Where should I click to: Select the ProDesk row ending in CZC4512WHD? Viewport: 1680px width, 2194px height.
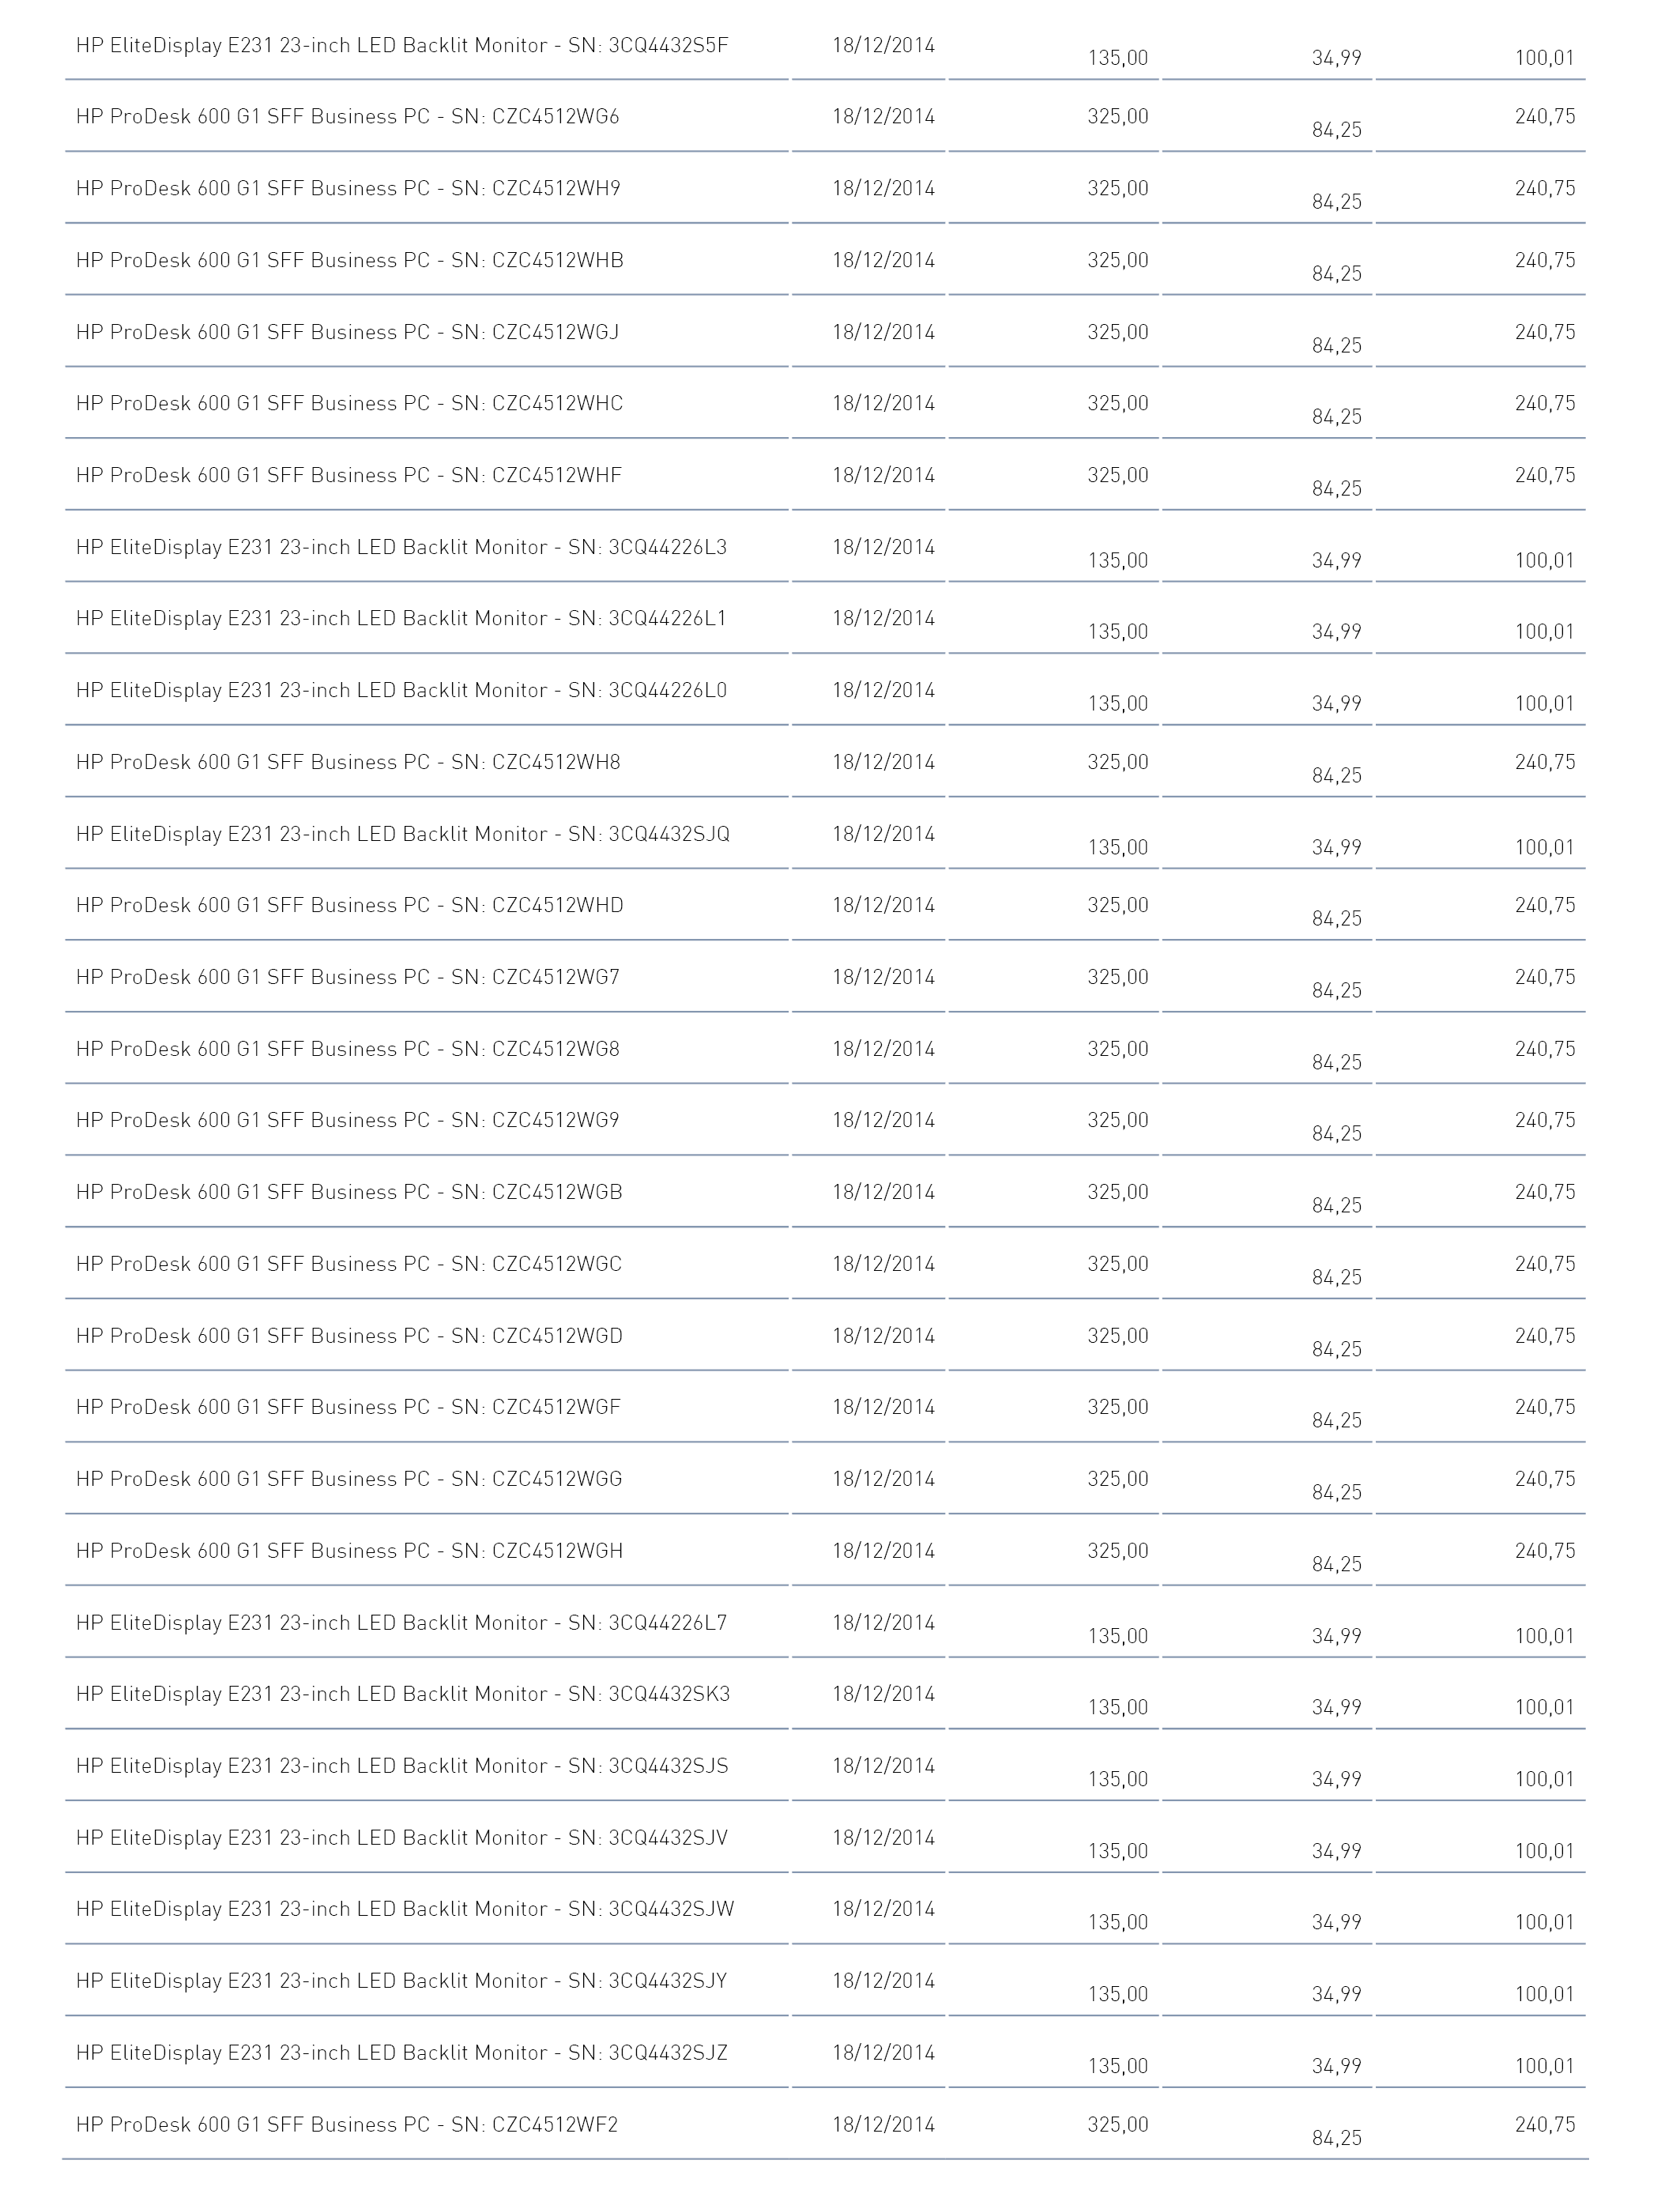[x=826, y=906]
